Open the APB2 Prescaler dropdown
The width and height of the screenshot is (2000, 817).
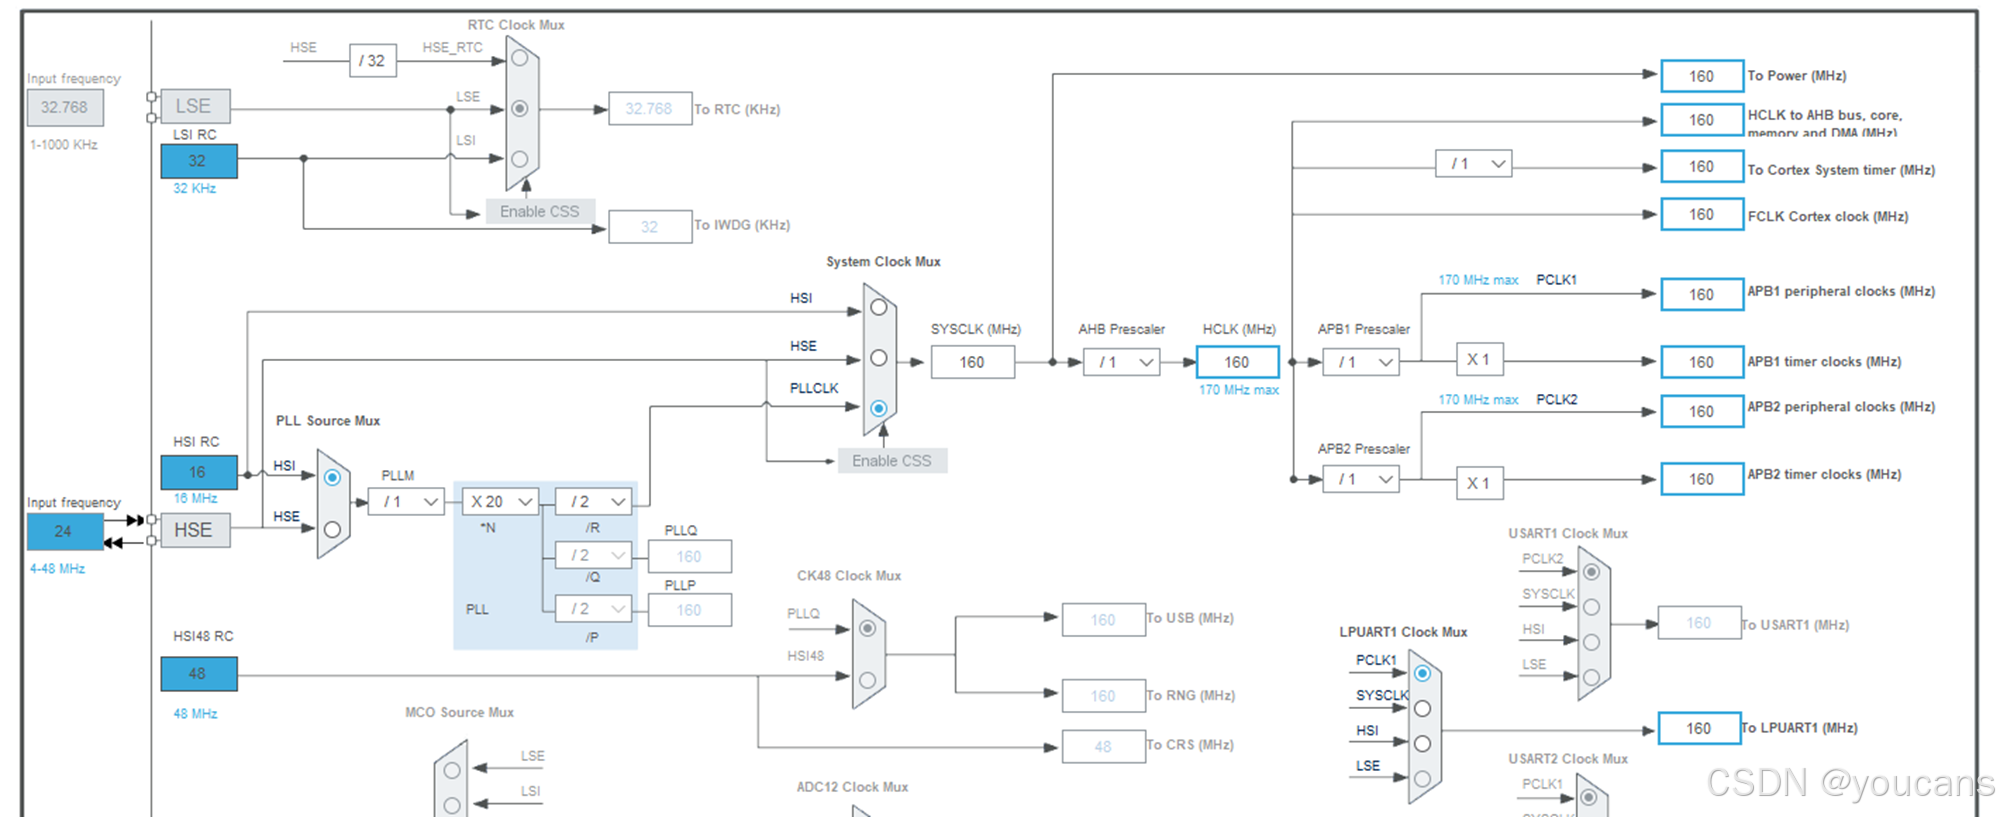point(1361,480)
